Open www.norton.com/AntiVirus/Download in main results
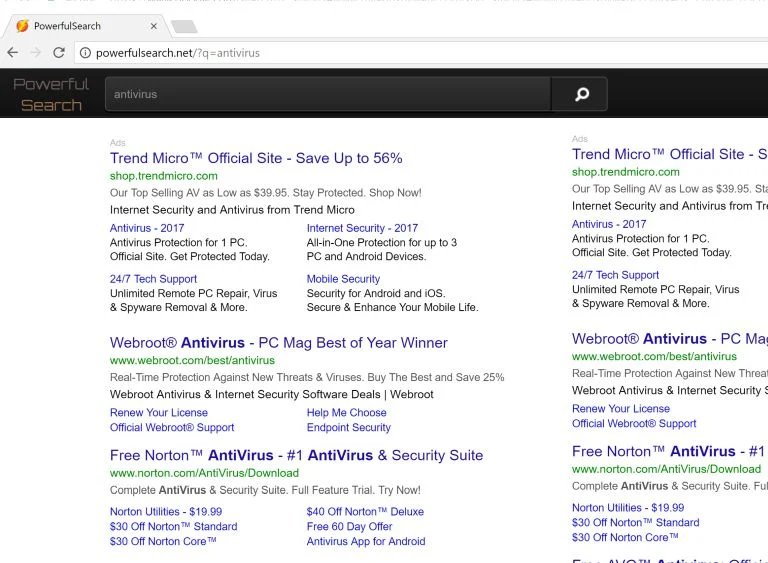Viewport: 768px width, 563px height. (204, 473)
